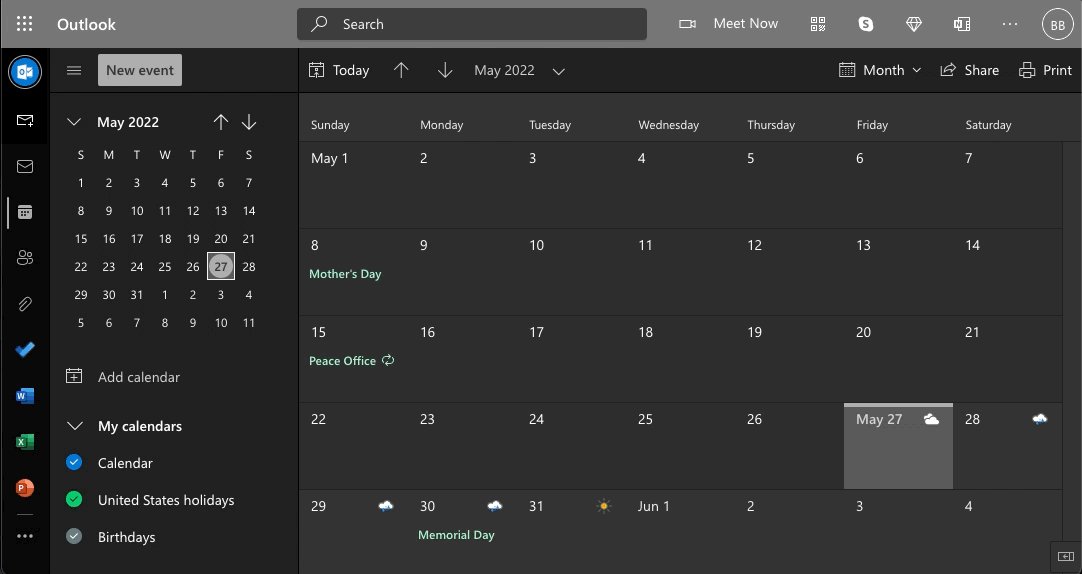Select the May 1 cell in month grid
The width and height of the screenshot is (1082, 574).
point(353,185)
